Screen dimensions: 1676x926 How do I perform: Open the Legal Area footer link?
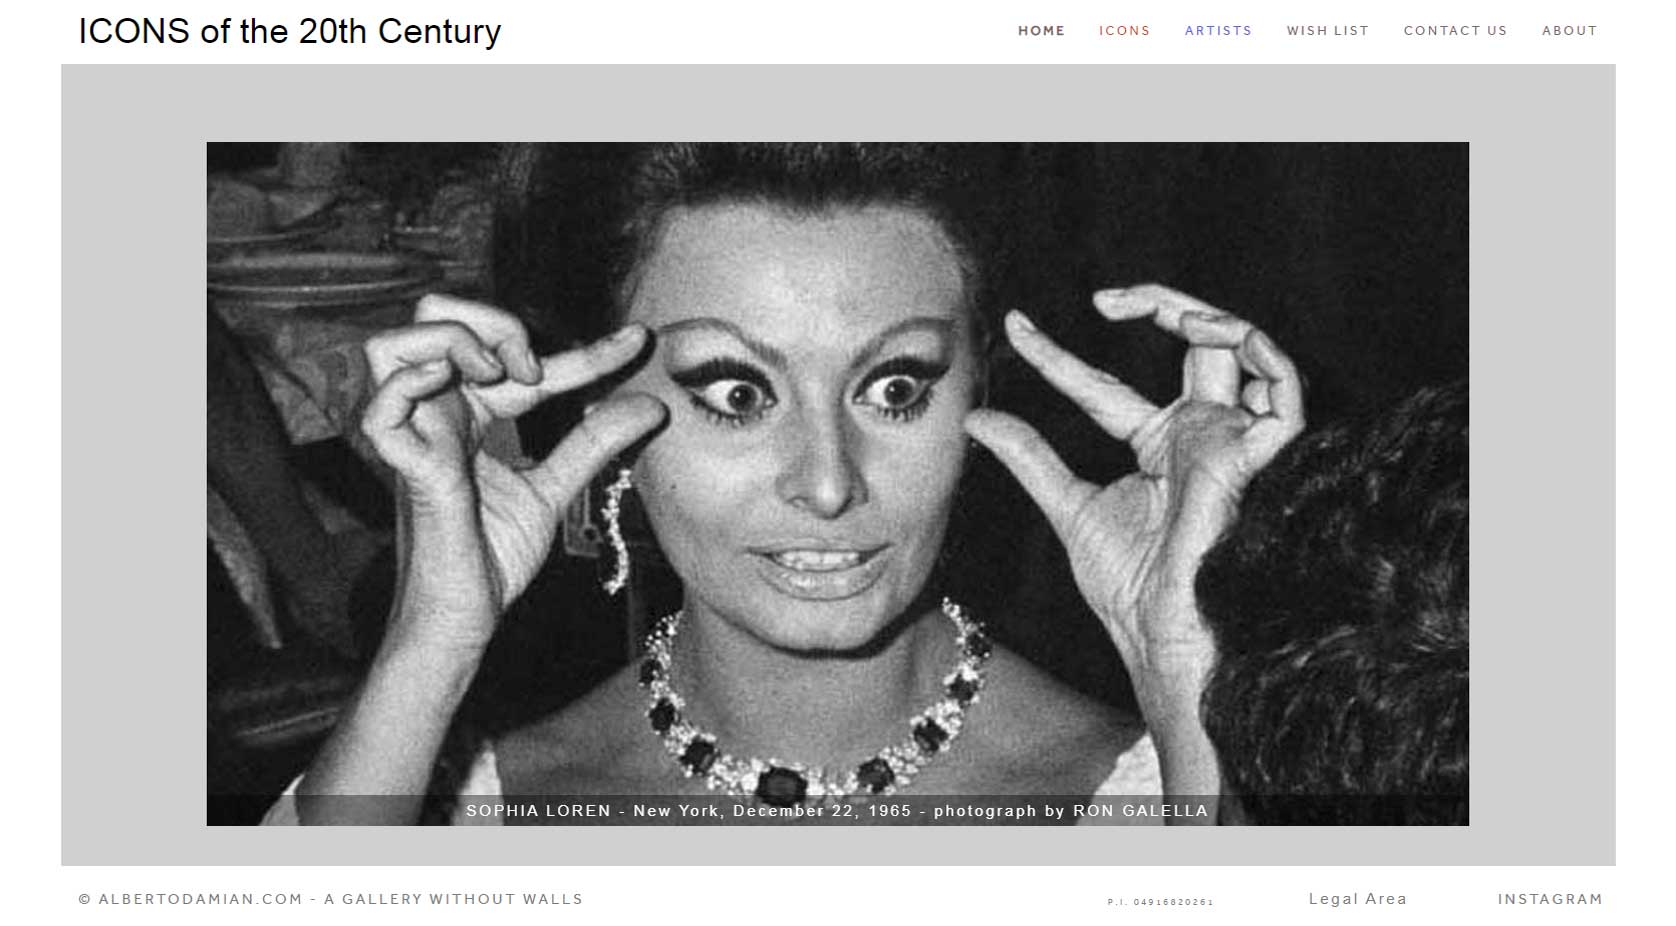coord(1357,899)
